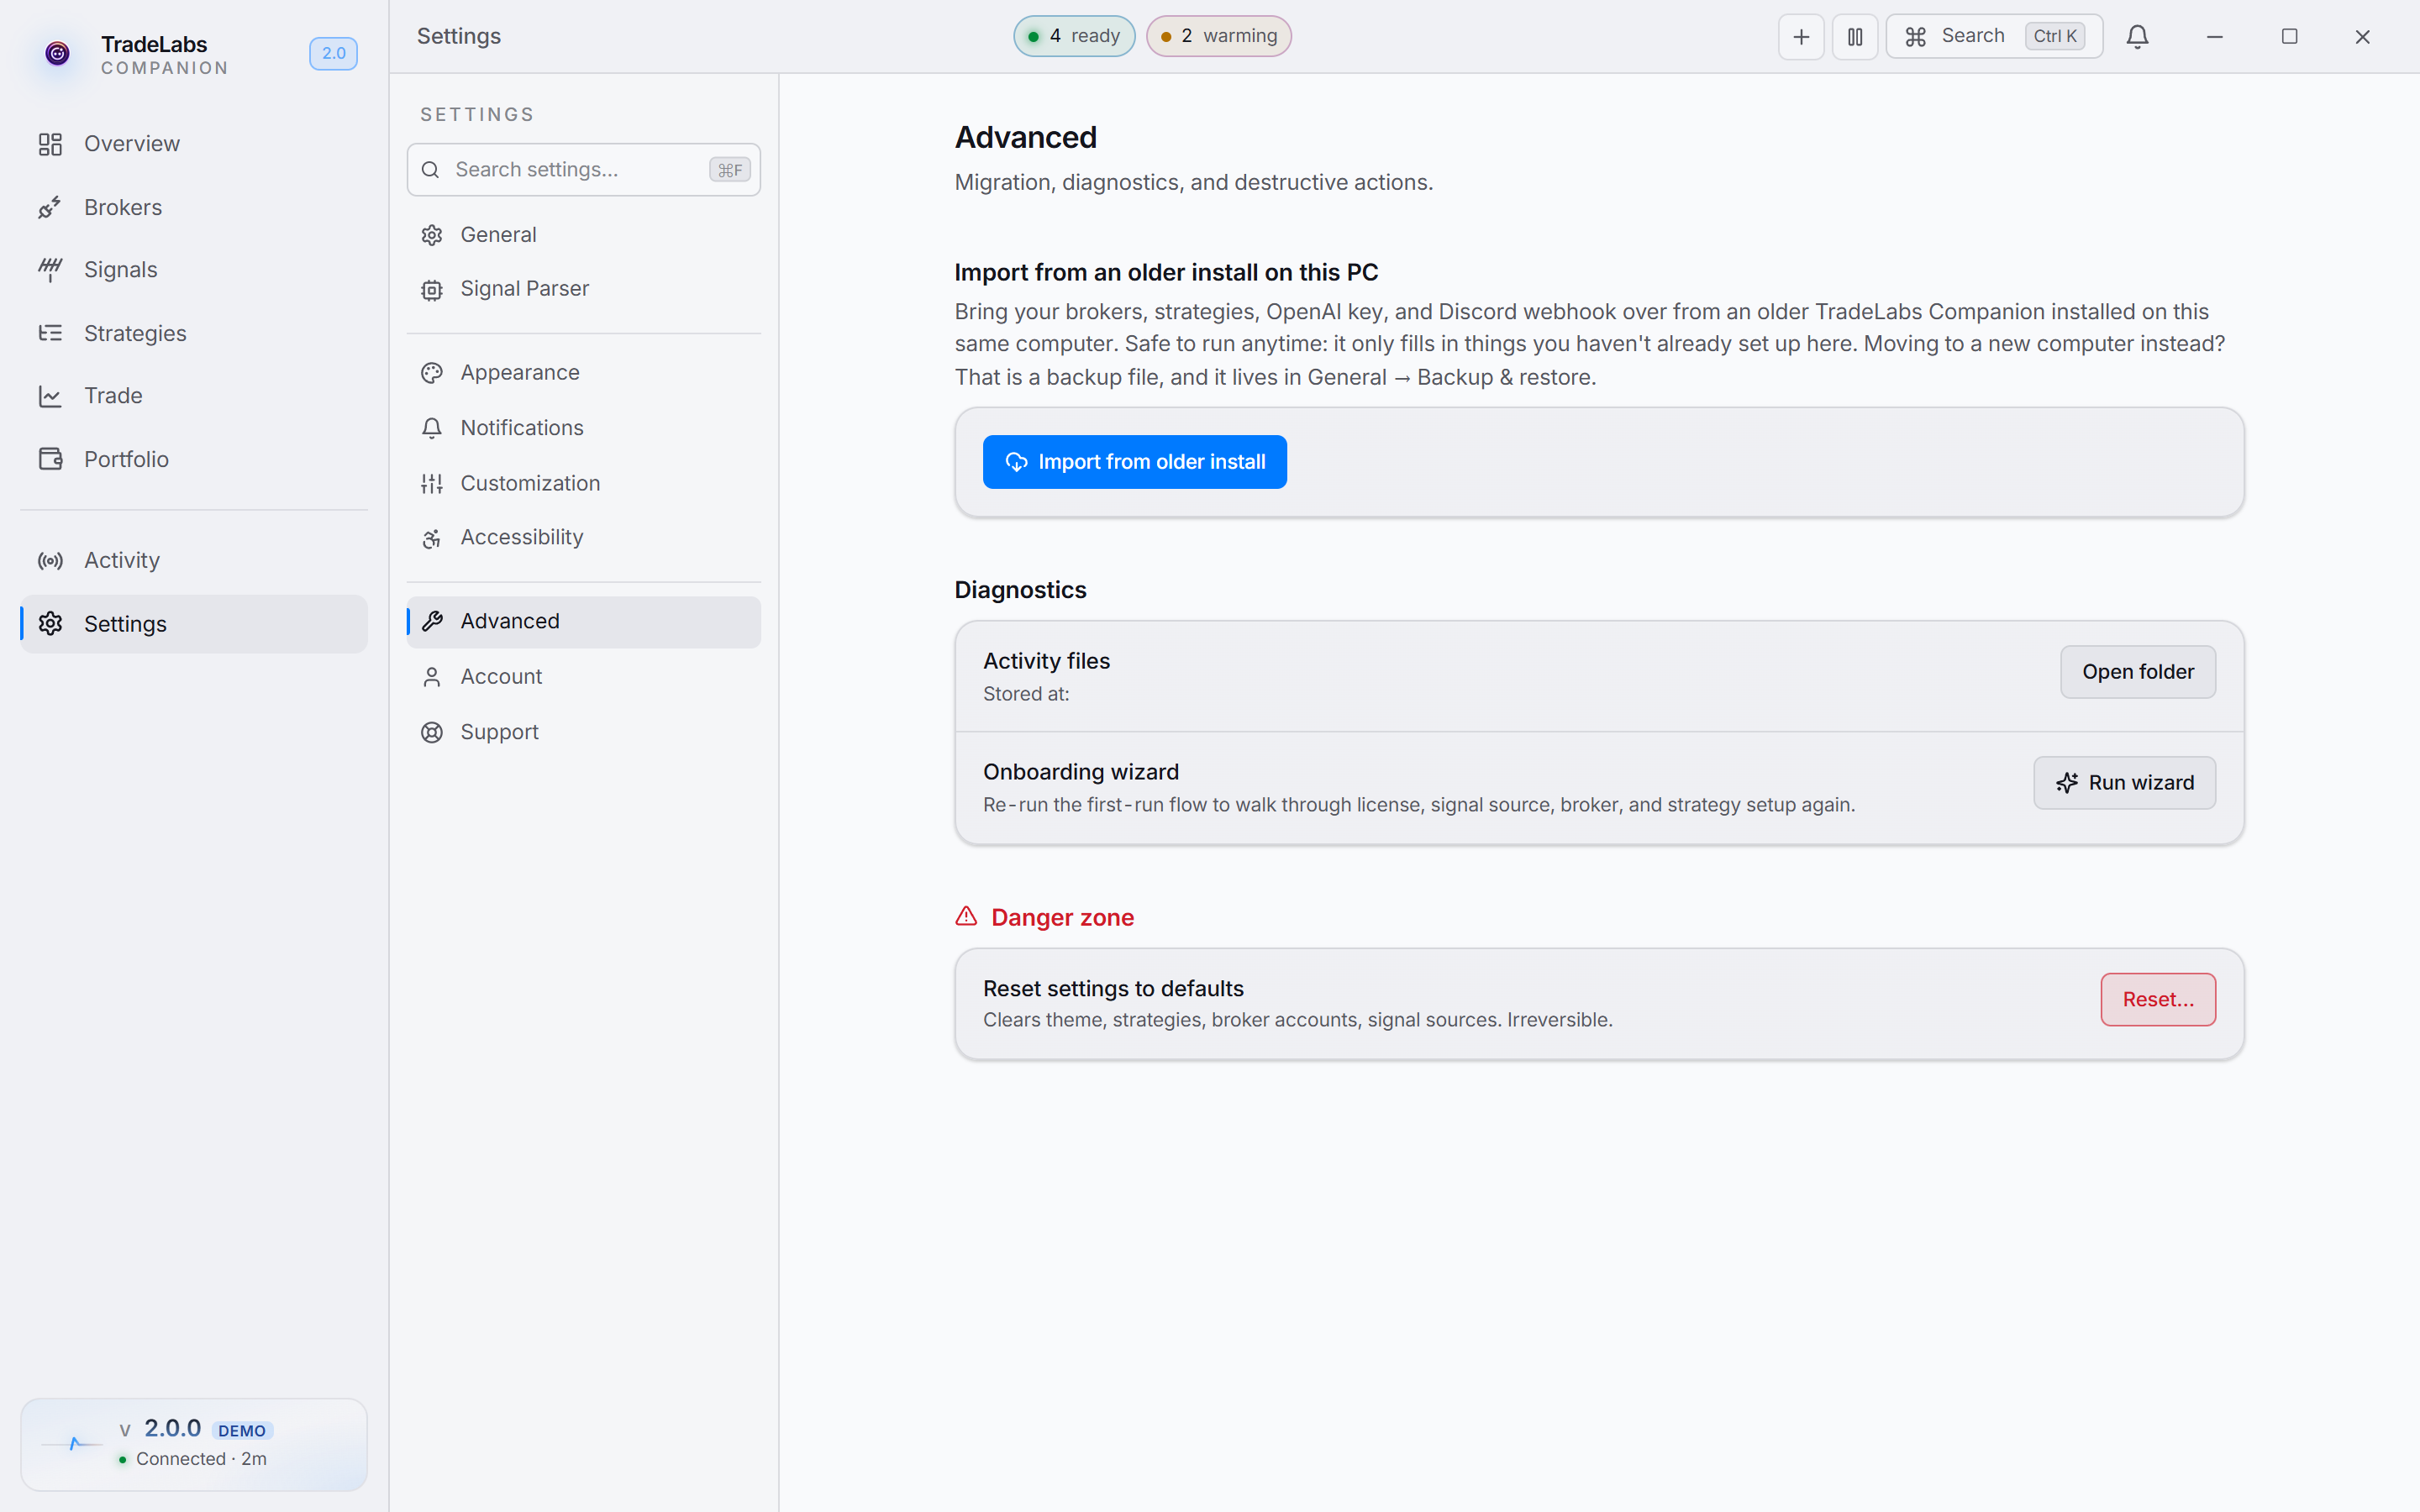Click 'Reset settings to defaults' text
This screenshot has height=1512, width=2420.
coord(1113,989)
